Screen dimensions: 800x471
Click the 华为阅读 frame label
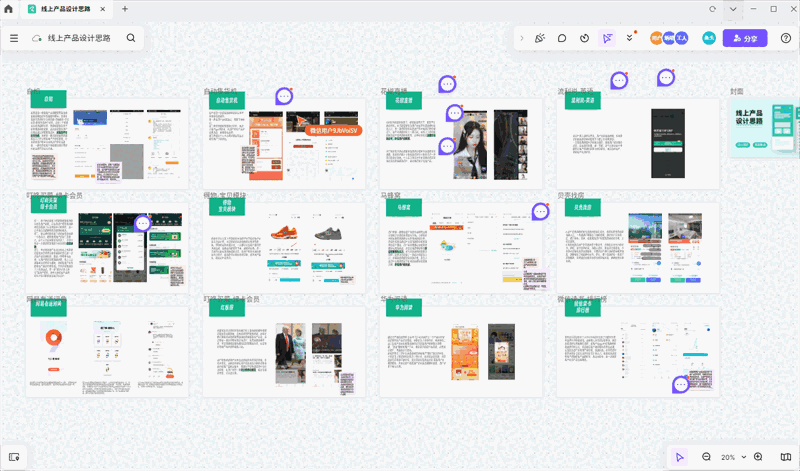394,299
